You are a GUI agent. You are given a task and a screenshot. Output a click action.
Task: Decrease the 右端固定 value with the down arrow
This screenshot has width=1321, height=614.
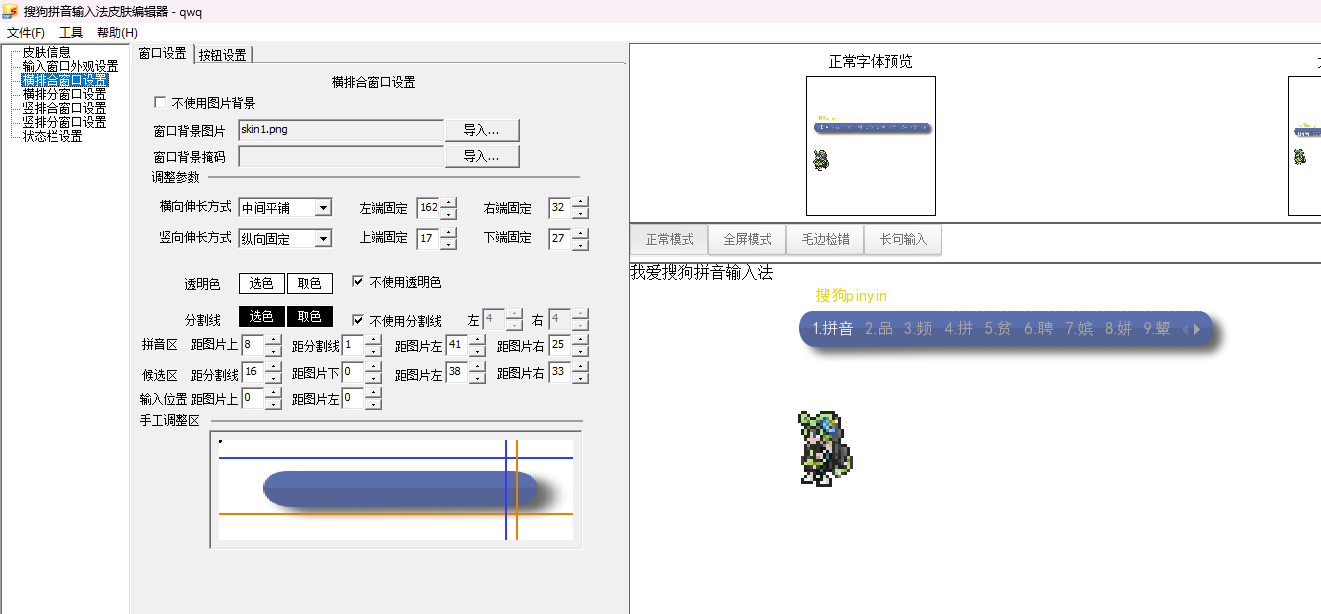coord(581,214)
